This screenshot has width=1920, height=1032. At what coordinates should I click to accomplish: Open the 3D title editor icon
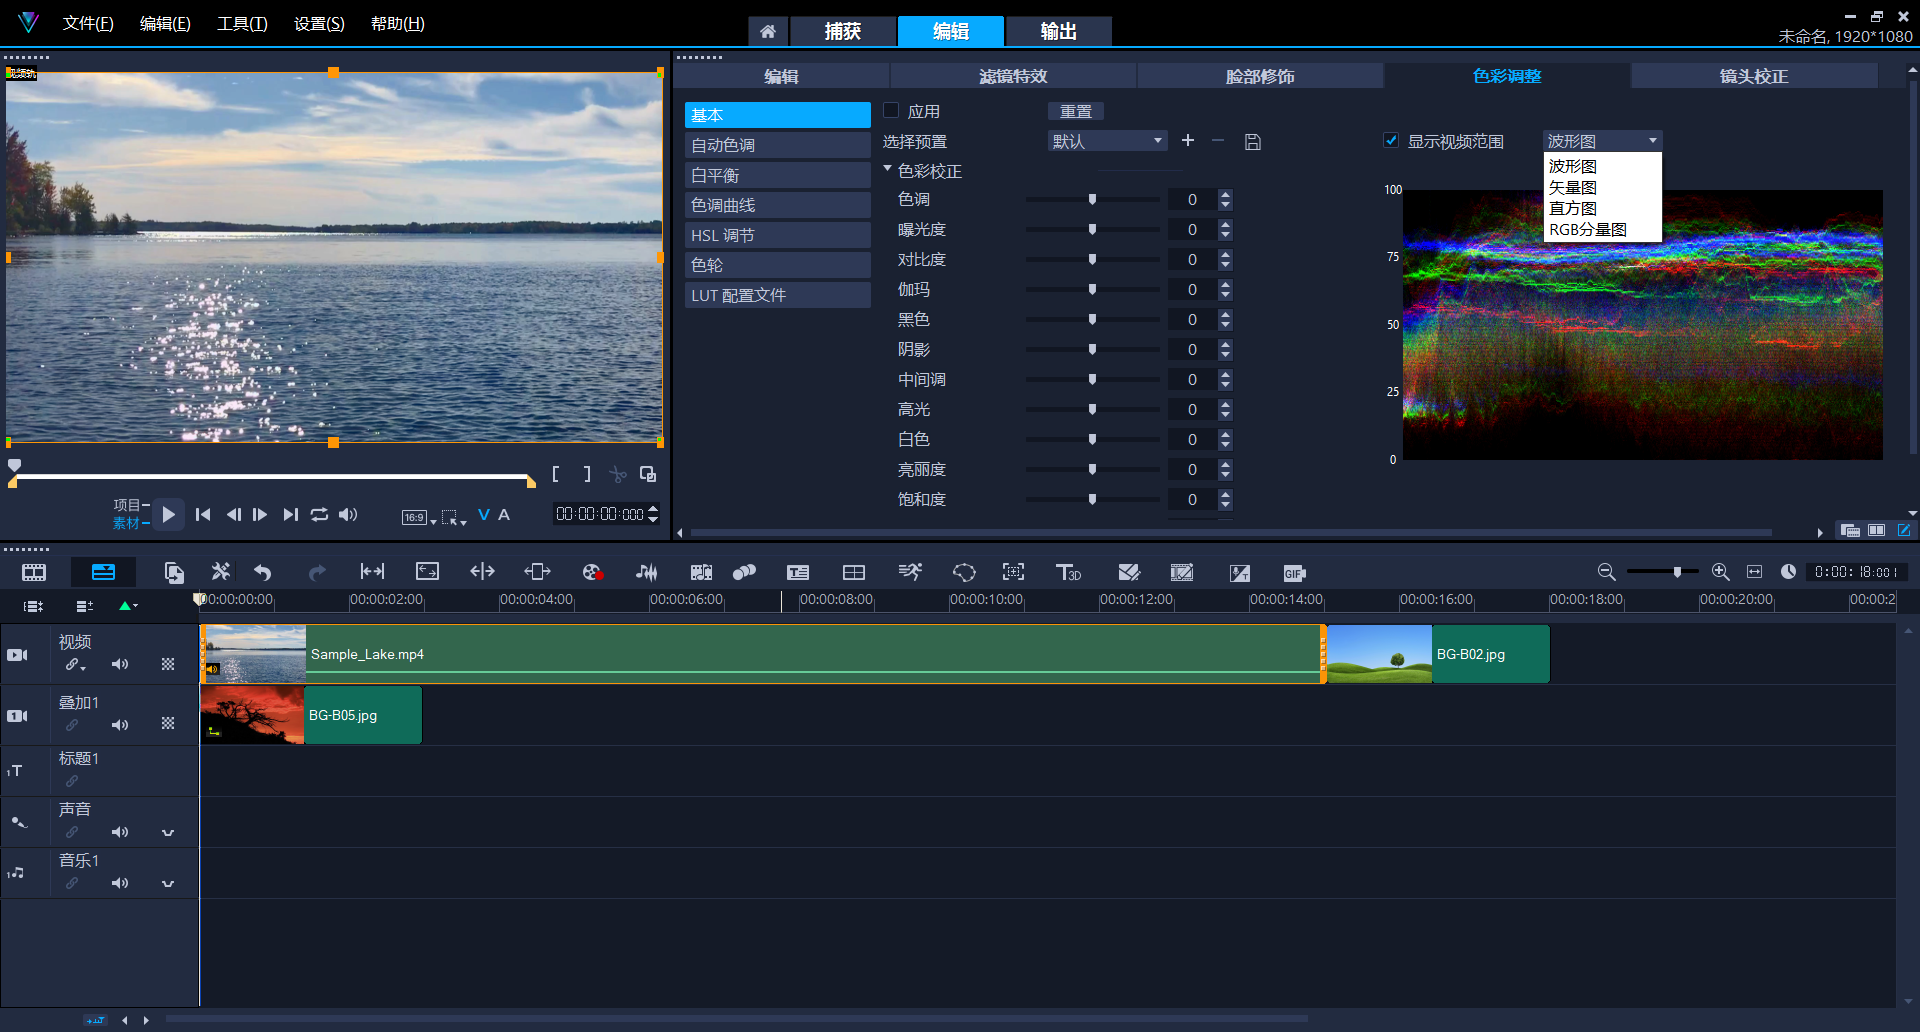pyautogui.click(x=1068, y=572)
